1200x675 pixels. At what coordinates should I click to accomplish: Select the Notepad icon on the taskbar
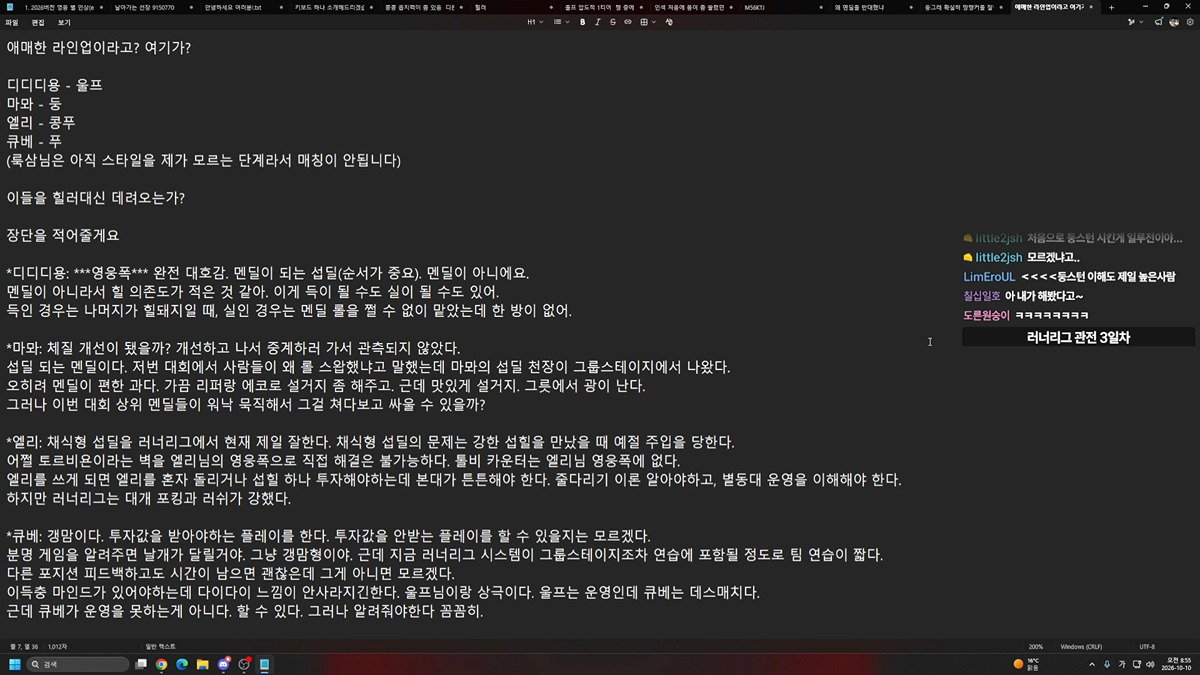(265, 664)
